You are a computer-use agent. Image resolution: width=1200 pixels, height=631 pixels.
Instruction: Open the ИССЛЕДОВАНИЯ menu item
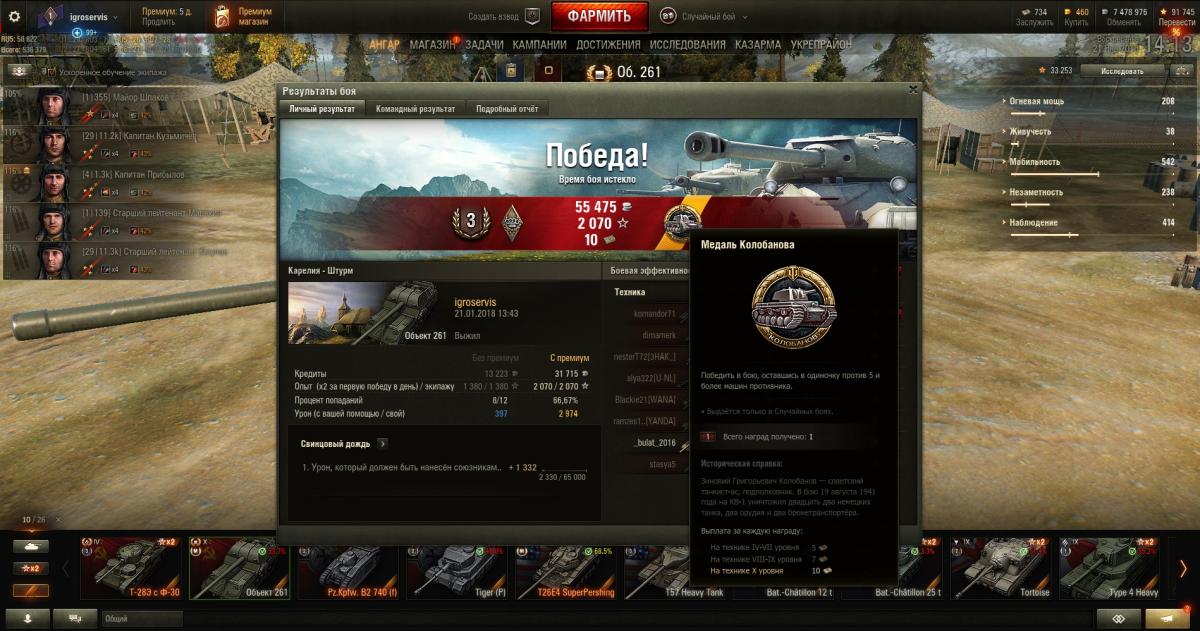pyautogui.click(x=688, y=45)
